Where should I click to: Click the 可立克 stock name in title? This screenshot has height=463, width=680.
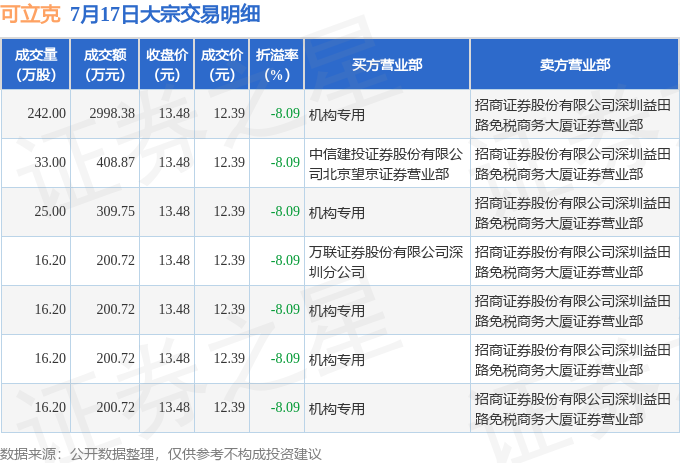pyautogui.click(x=30, y=14)
